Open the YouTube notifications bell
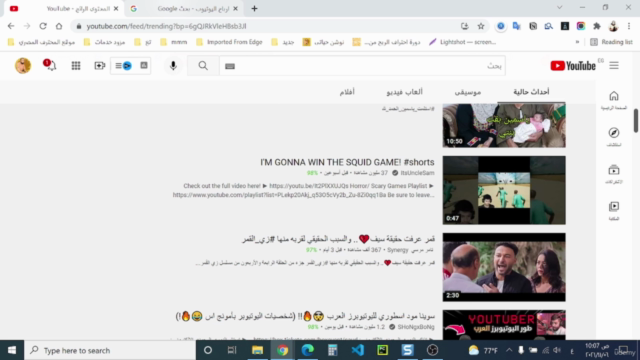Viewport: 640px width, 360px height. (50, 65)
